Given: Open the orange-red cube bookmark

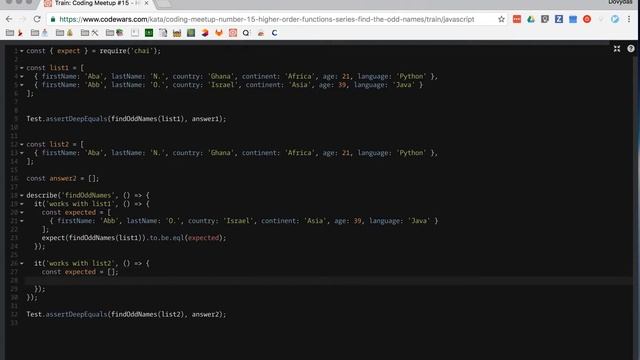Looking at the screenshot, I should (x=205, y=33).
